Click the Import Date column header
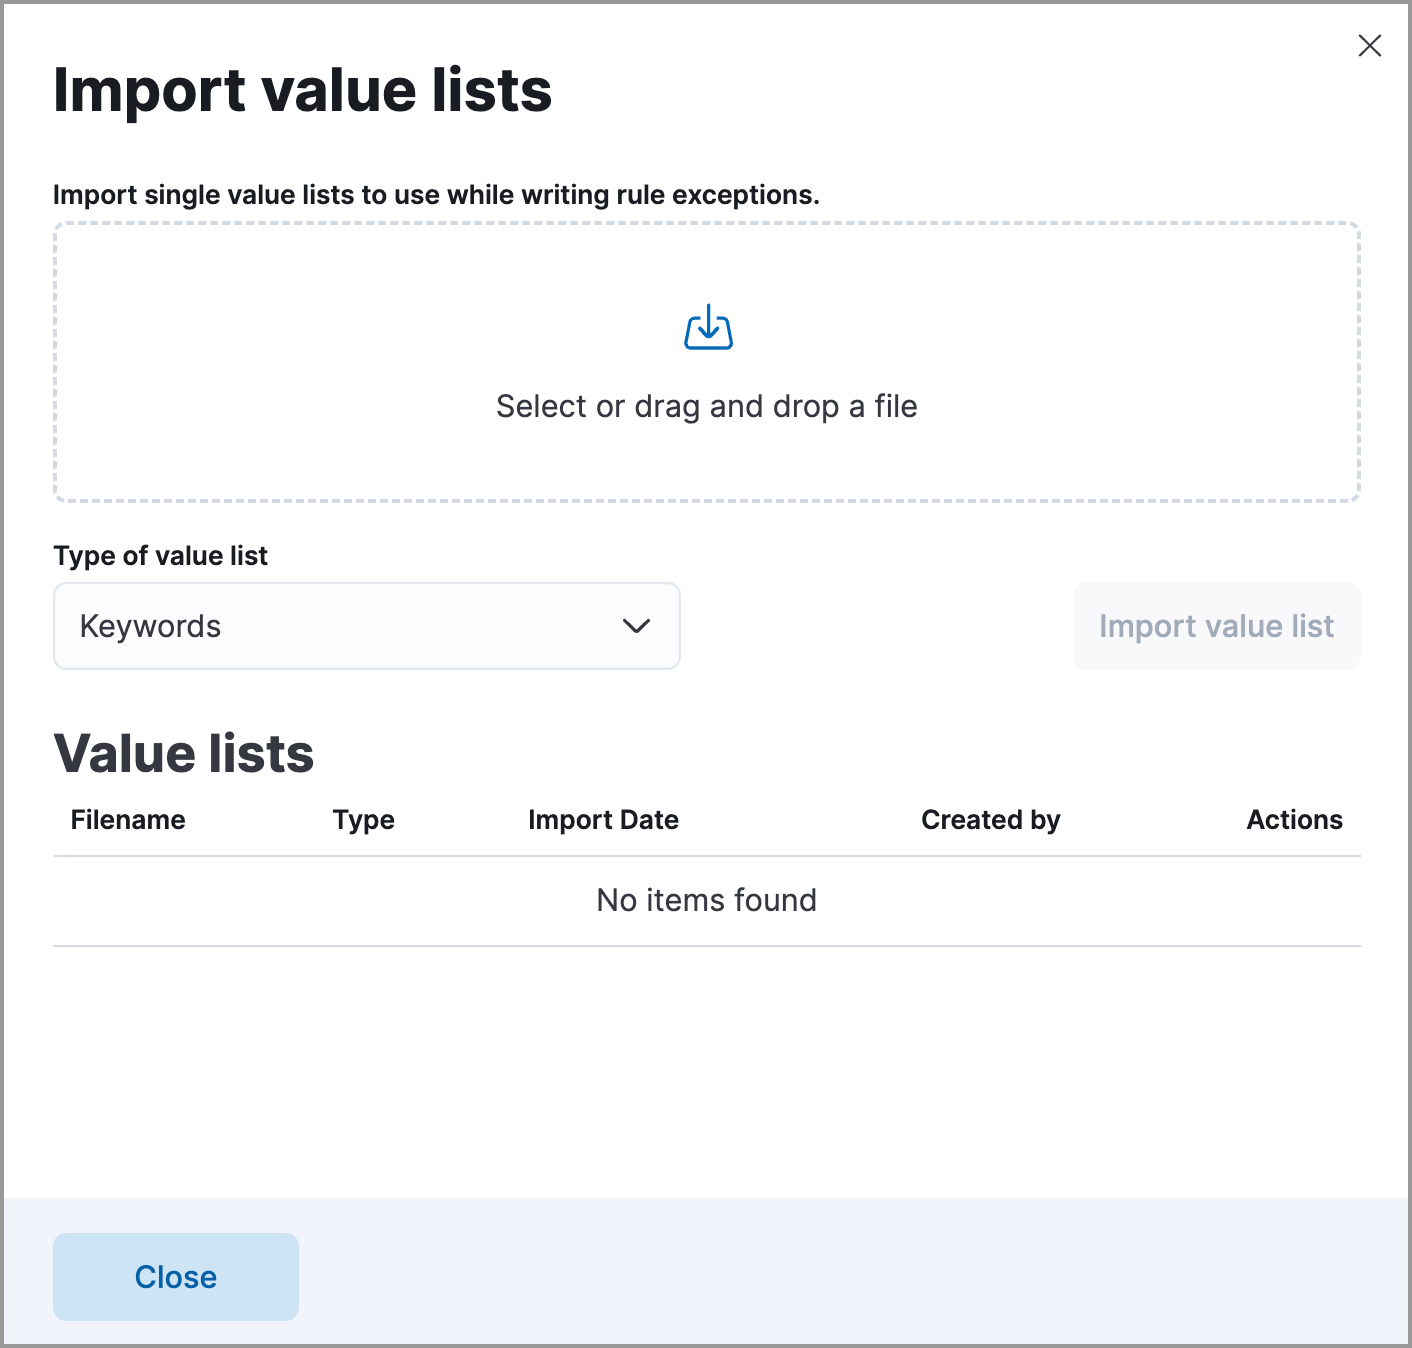The height and width of the screenshot is (1348, 1412). click(x=603, y=819)
